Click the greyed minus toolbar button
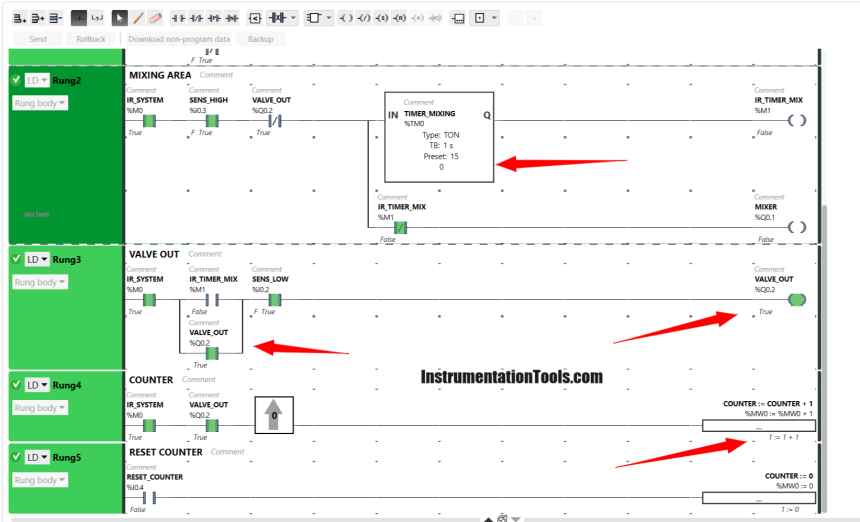Viewport: 860px width, 522px height. 516,18
